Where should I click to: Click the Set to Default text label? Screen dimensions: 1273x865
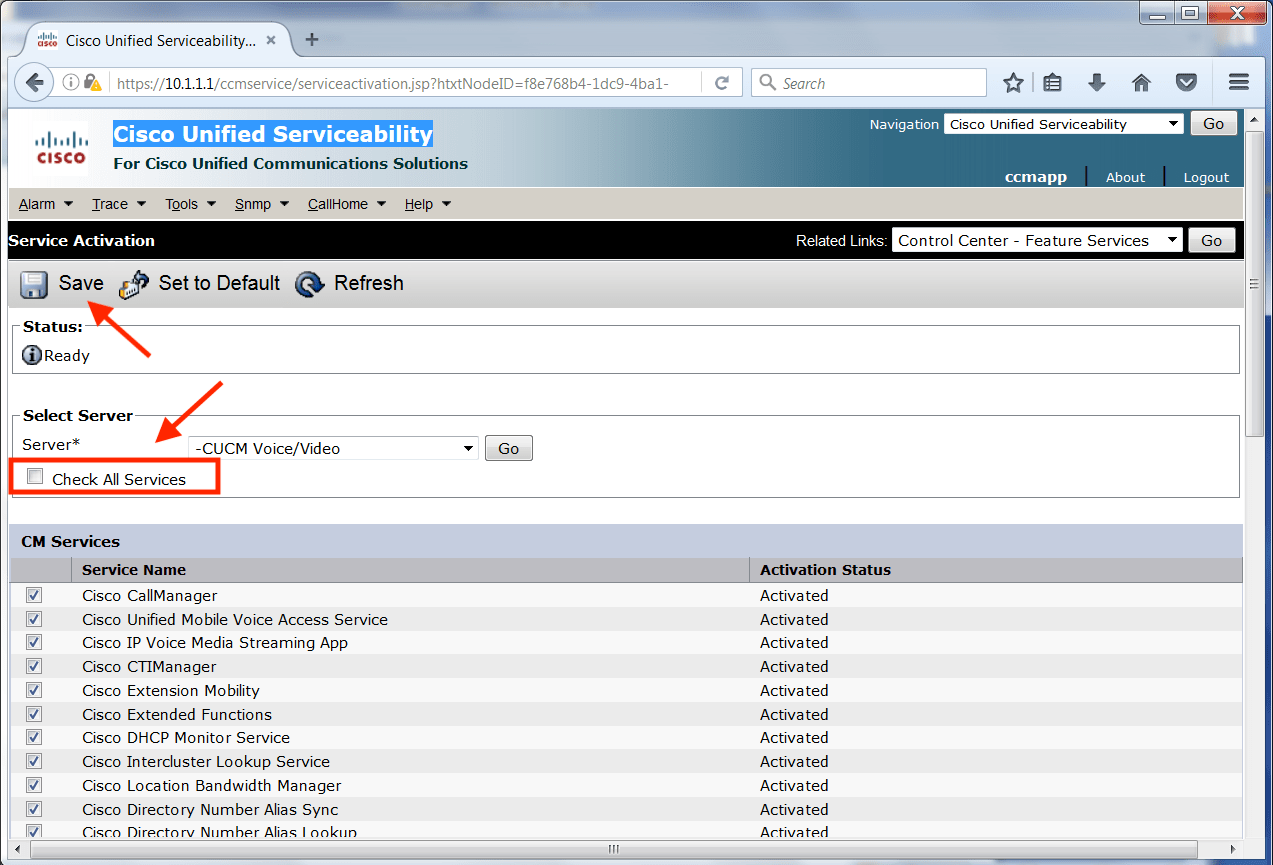click(x=219, y=283)
